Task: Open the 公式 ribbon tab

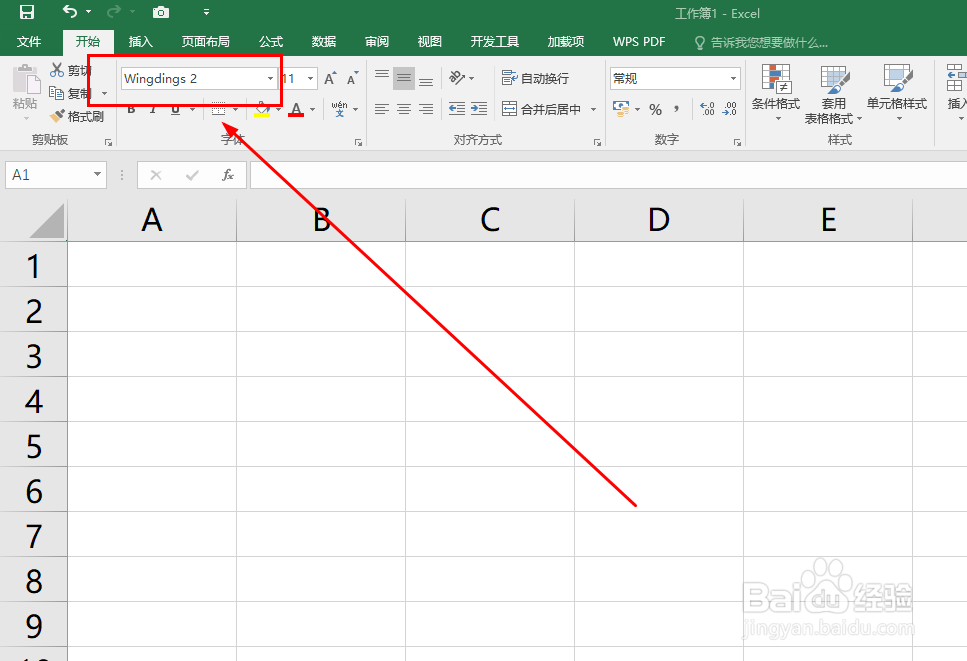Action: point(271,41)
